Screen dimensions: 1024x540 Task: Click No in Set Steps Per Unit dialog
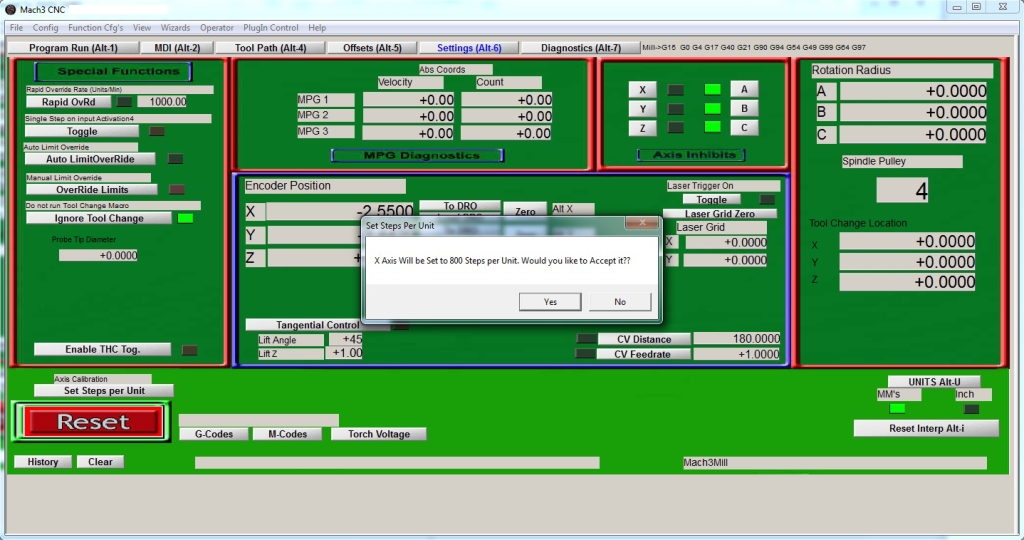620,302
